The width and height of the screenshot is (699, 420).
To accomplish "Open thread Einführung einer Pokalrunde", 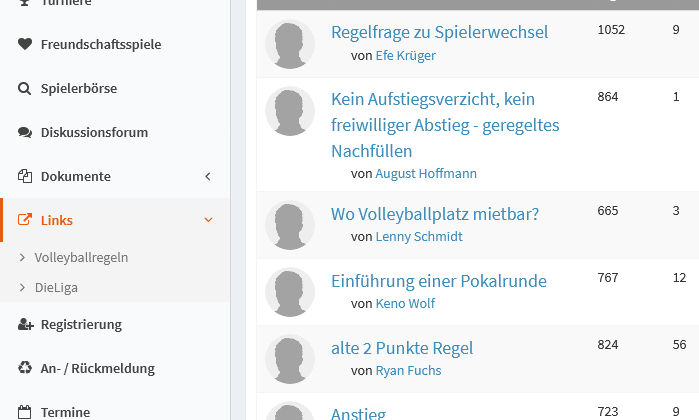I will coord(439,281).
